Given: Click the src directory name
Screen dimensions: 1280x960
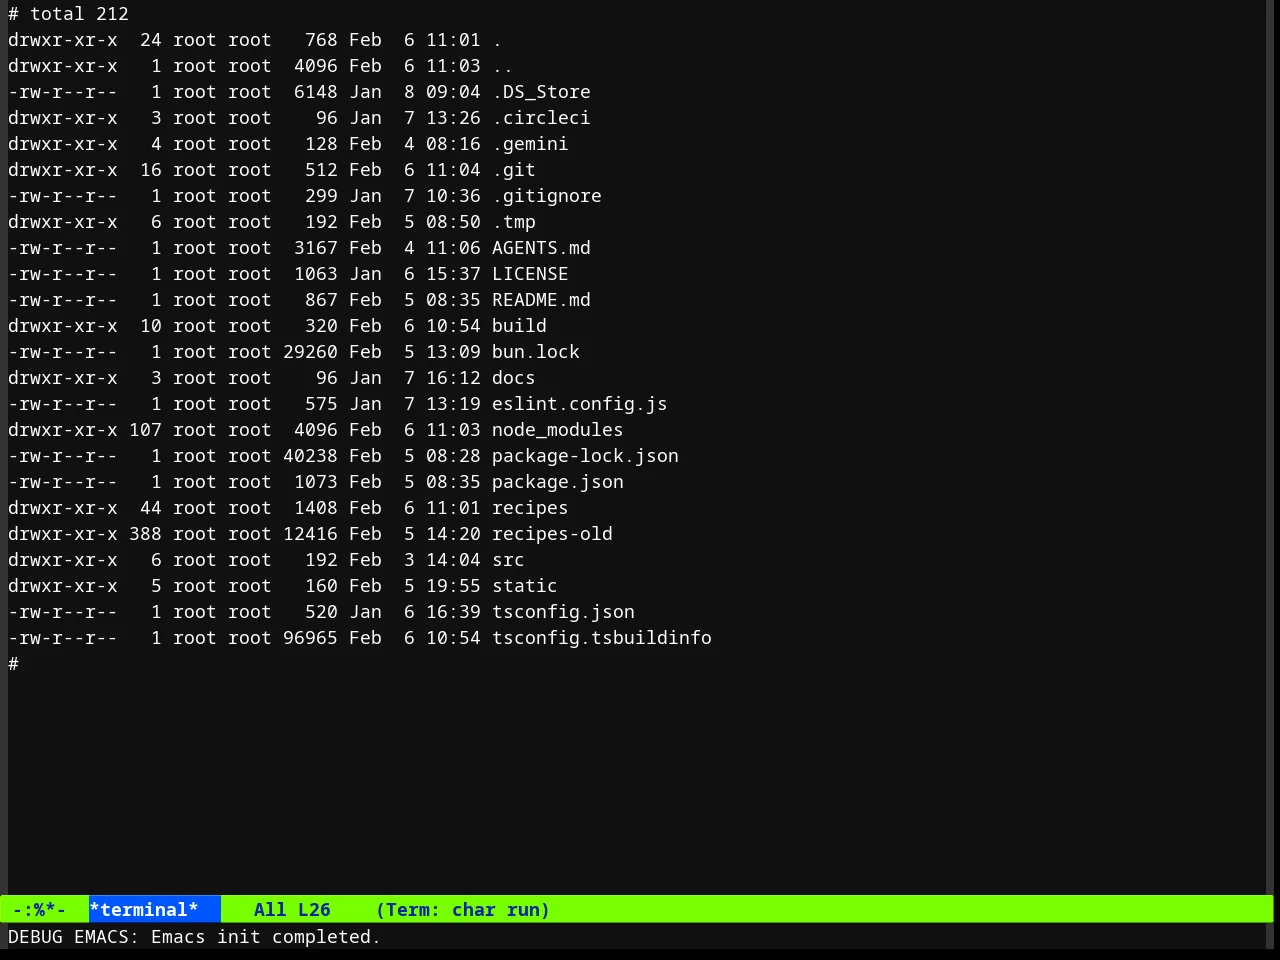Looking at the screenshot, I should point(508,560).
